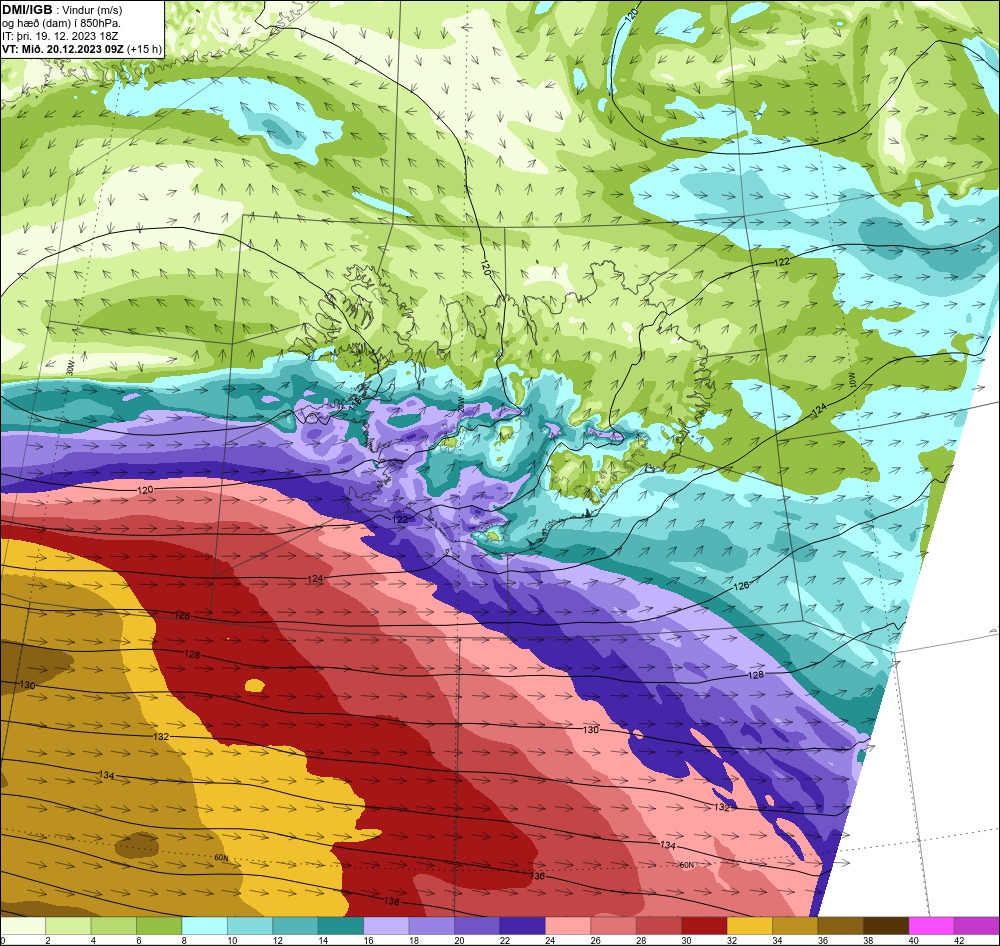Choose the dark red 30–32 m/s legend swatch
Screen dimensions: 1000x946
click(x=704, y=926)
